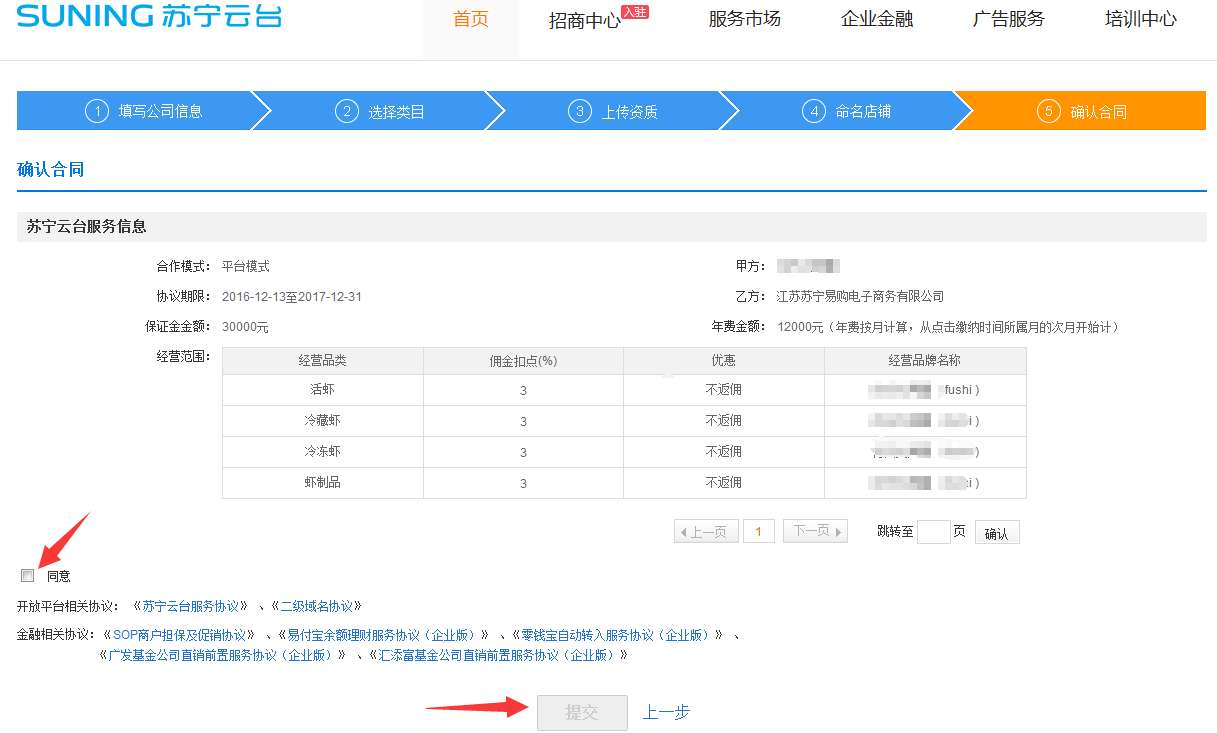This screenshot has height=733, width=1217.
Task: Click step 3 上传资质
Action: [614, 111]
